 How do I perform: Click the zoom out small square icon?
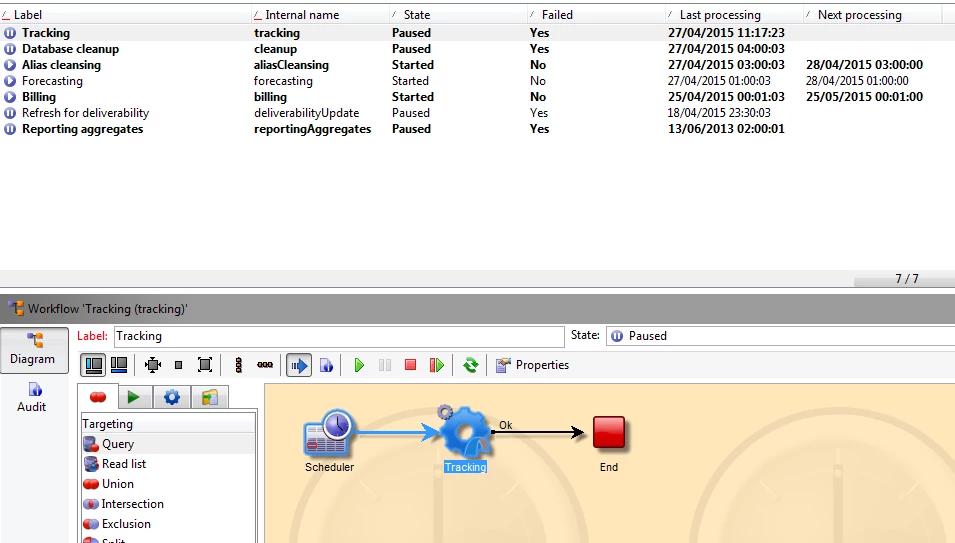pyautogui.click(x=178, y=365)
